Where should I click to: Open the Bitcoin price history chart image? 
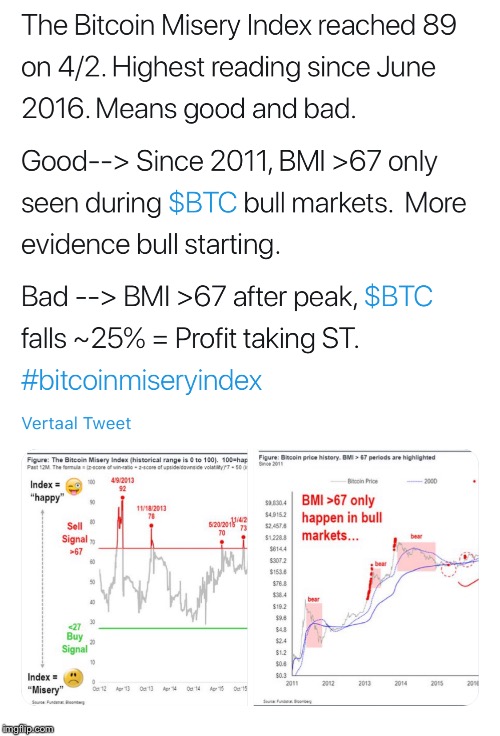(x=366, y=579)
